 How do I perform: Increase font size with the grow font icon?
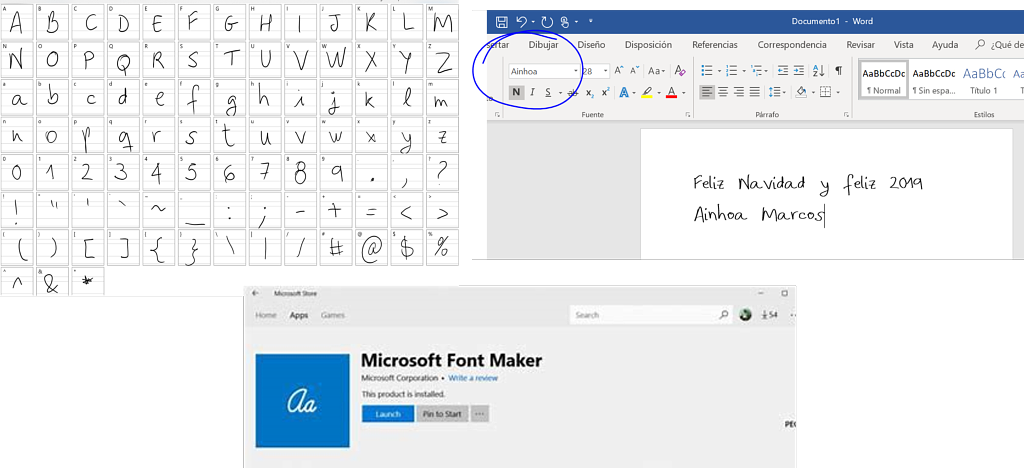pos(618,70)
